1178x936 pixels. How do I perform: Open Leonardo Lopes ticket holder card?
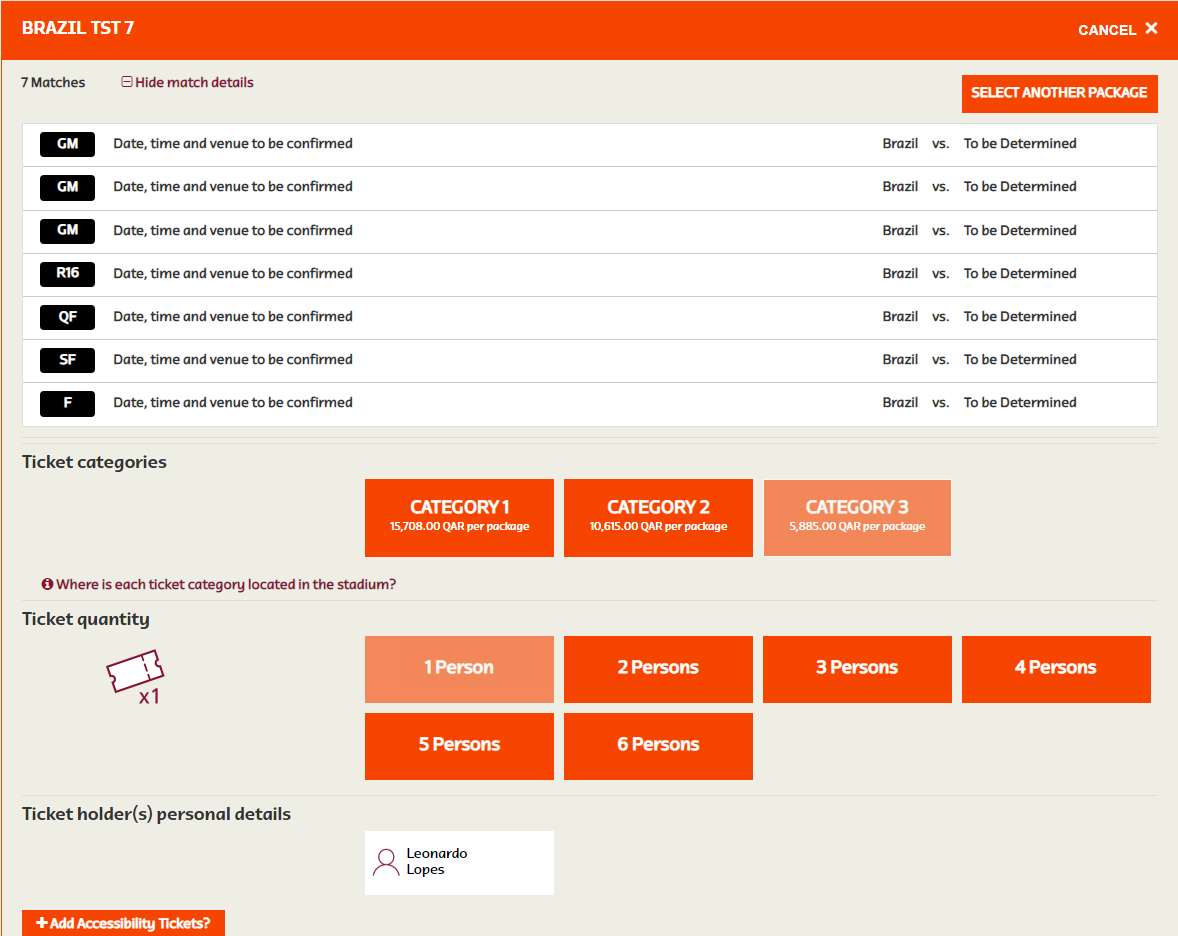click(459, 862)
